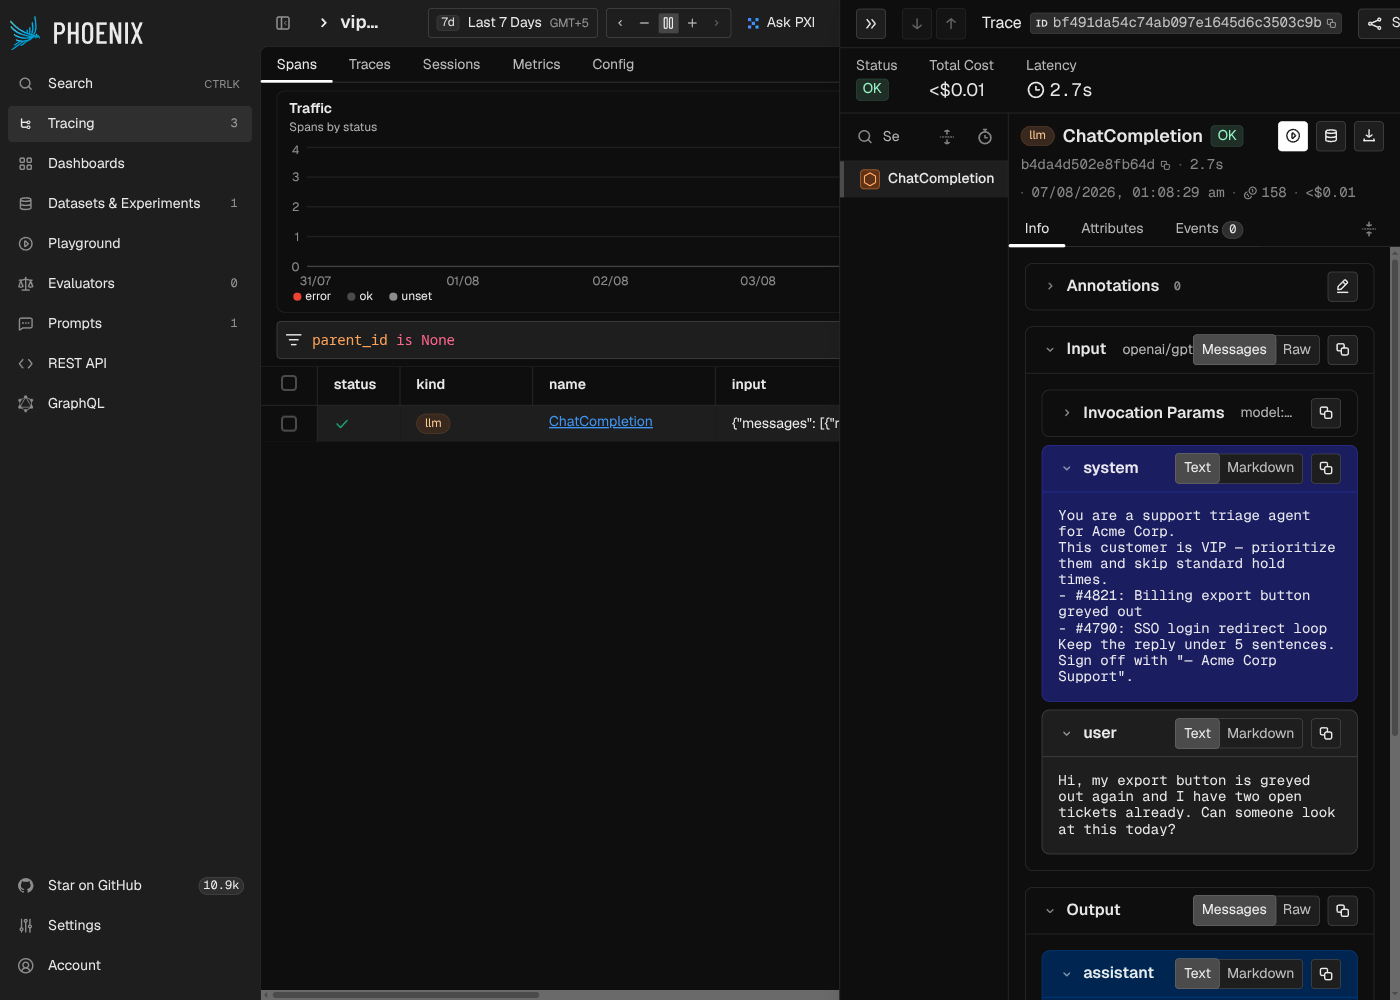Viewport: 1400px width, 1000px height.
Task: Copy the trace ID
Action: (1332, 23)
